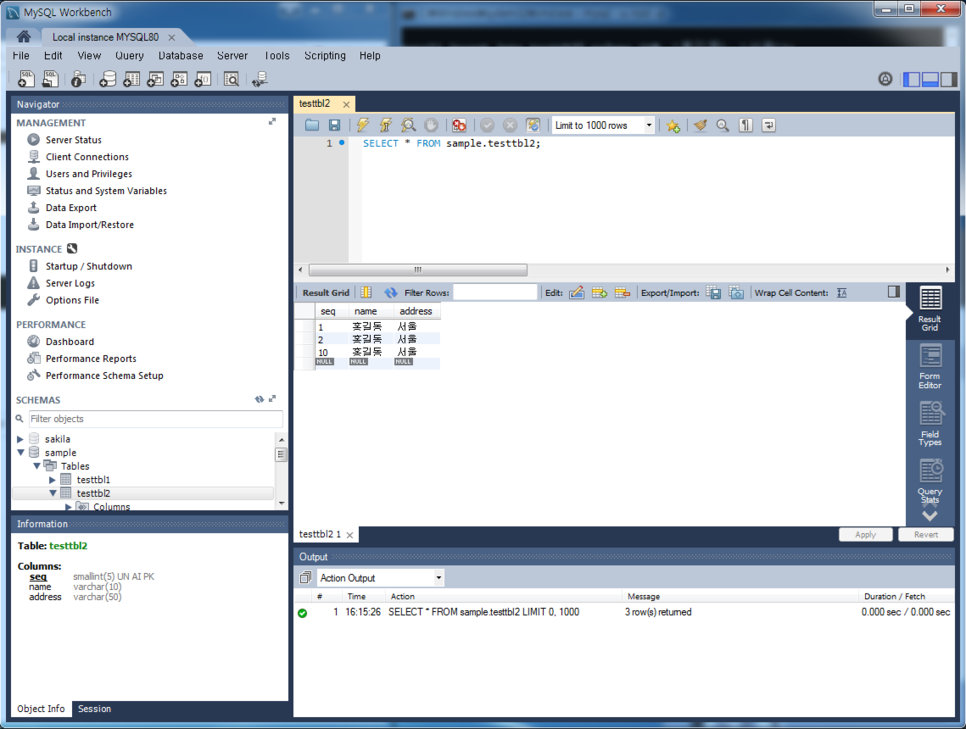Image resolution: width=966 pixels, height=729 pixels.
Task: Save the script to a file
Action: coord(334,125)
